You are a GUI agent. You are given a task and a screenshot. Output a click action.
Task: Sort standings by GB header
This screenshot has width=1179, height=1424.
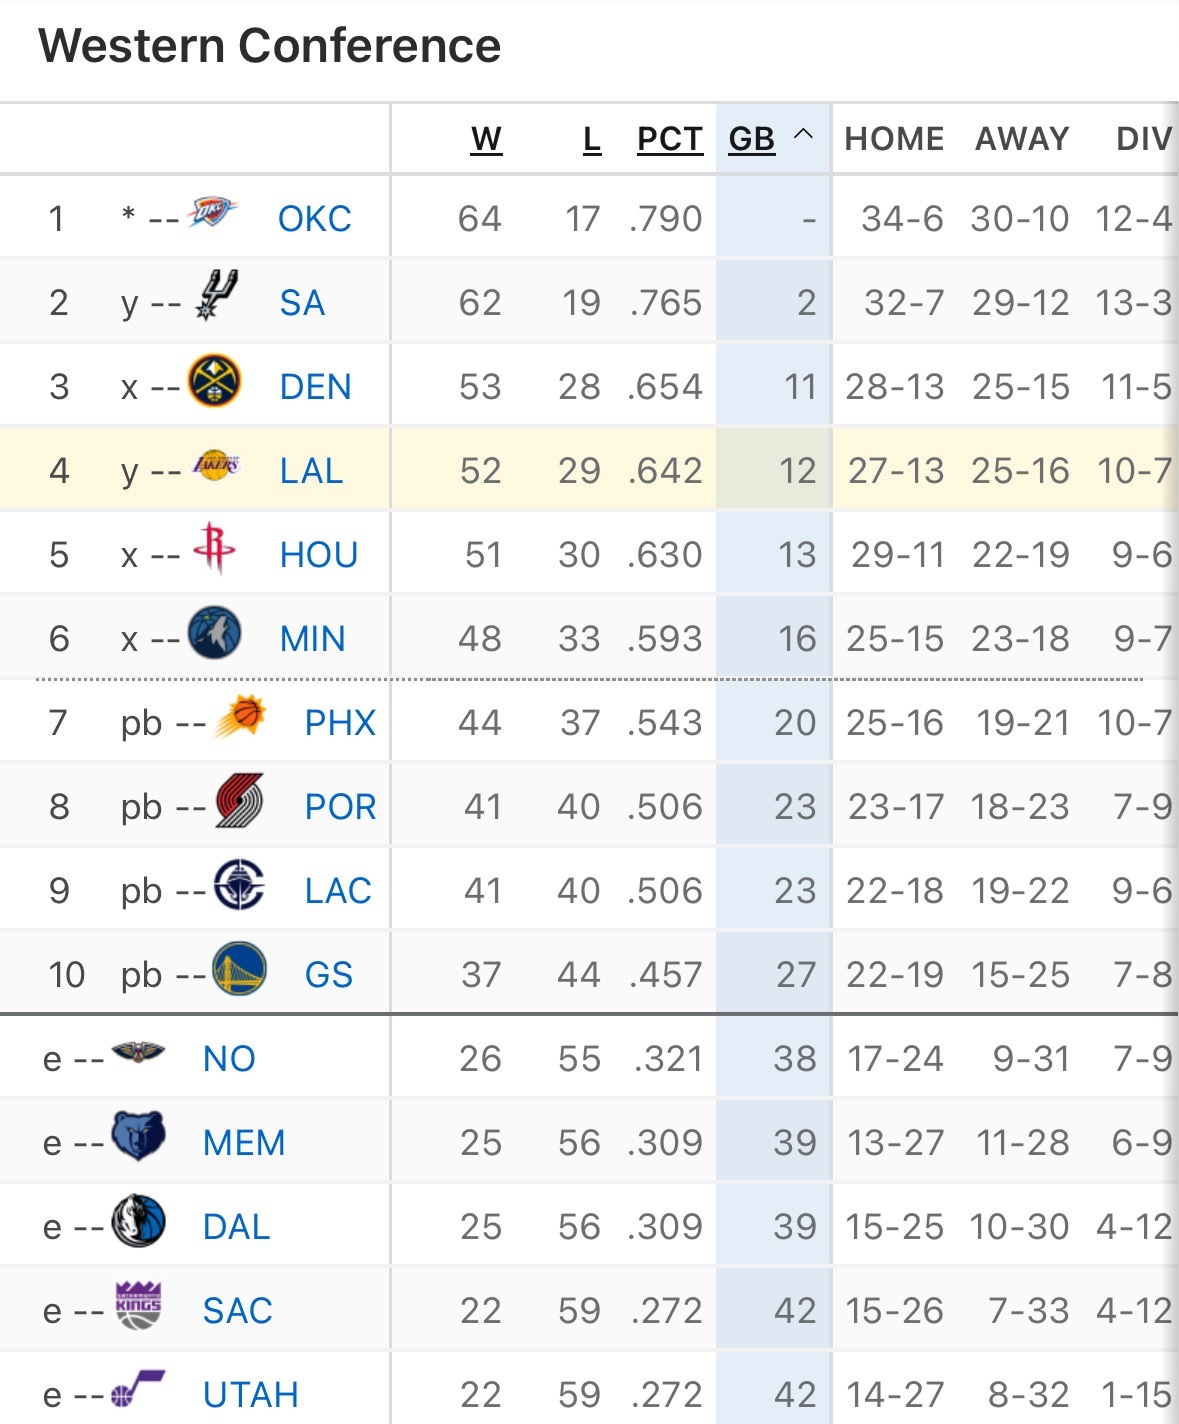tap(752, 139)
